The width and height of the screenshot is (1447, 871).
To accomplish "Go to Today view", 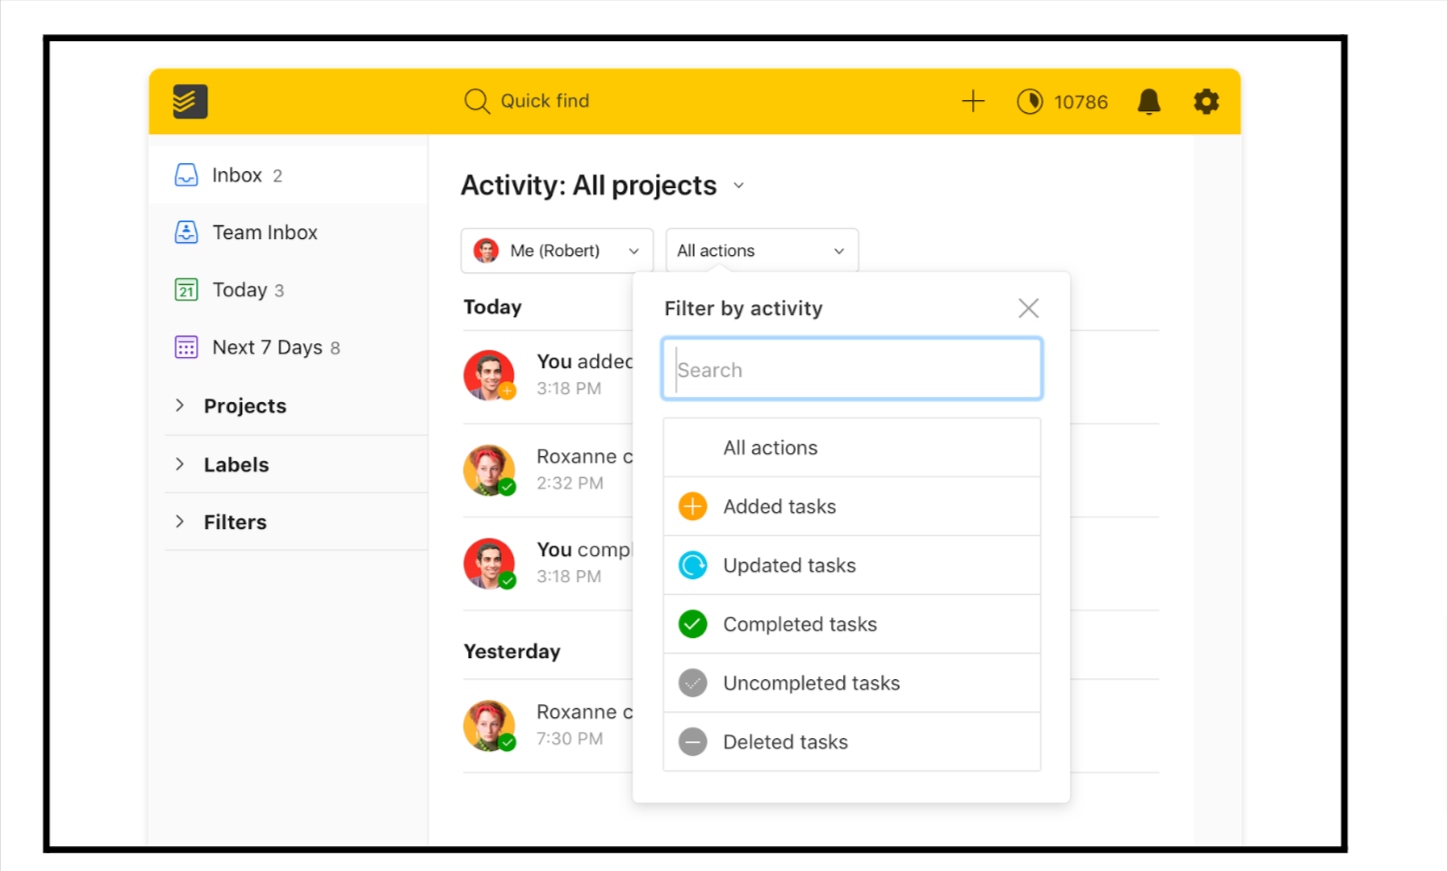I will click(x=239, y=290).
